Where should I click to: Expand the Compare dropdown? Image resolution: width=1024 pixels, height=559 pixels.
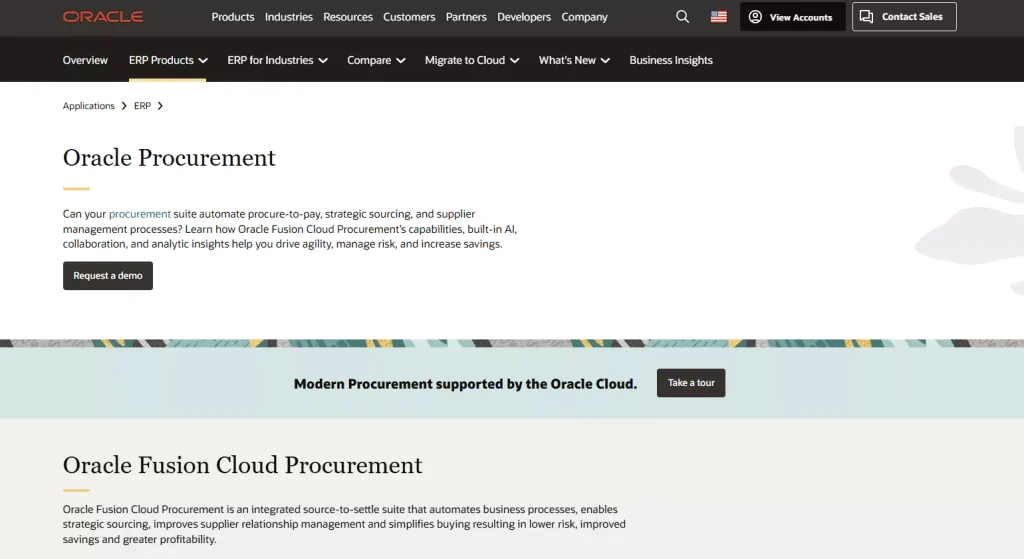[x=376, y=60]
